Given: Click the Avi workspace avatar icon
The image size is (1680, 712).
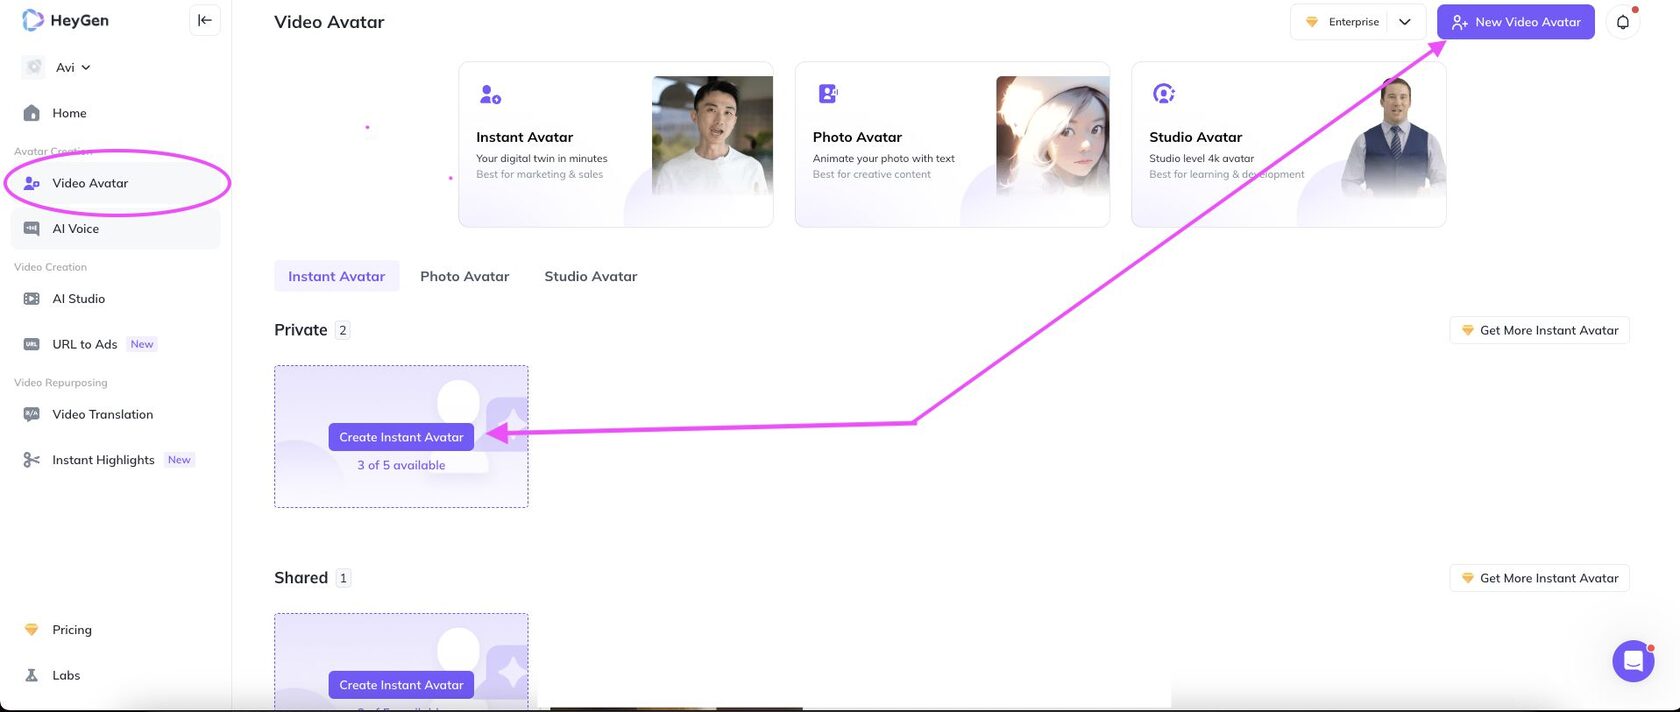Looking at the screenshot, I should (x=34, y=67).
